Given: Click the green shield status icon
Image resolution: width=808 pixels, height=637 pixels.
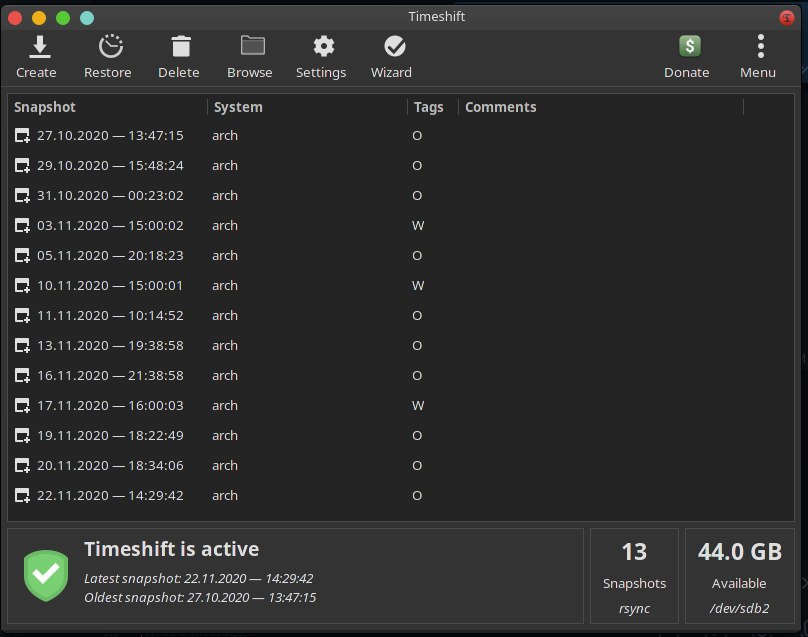Looking at the screenshot, I should 46,575.
